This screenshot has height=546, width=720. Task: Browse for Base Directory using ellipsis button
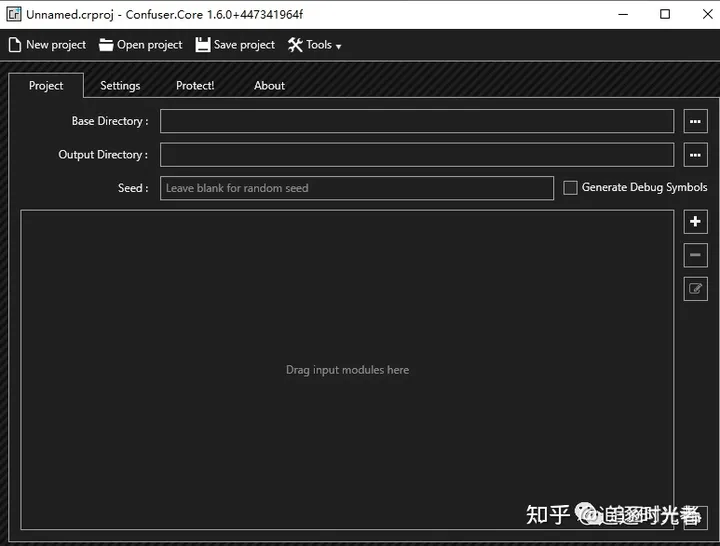tap(695, 121)
